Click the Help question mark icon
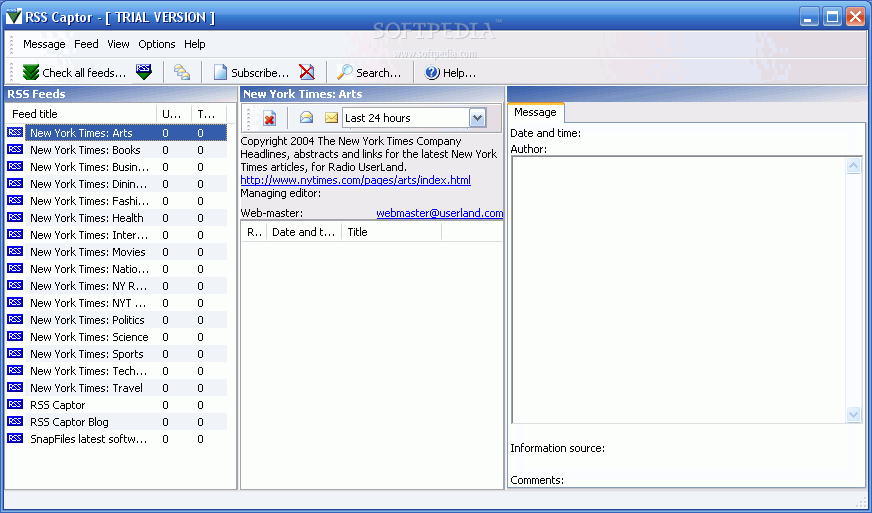 pyautogui.click(x=432, y=72)
